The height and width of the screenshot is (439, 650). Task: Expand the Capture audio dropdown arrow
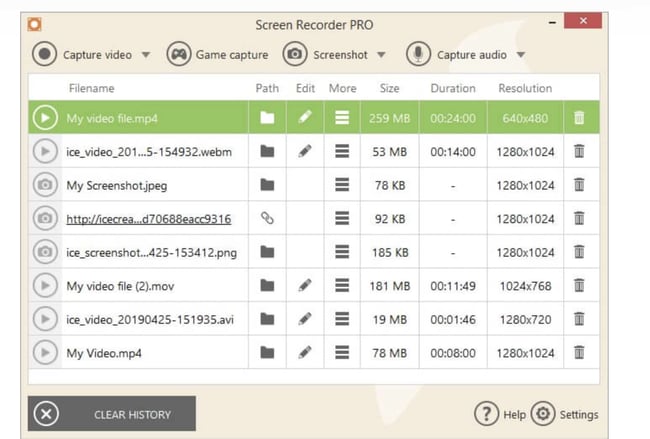521,55
